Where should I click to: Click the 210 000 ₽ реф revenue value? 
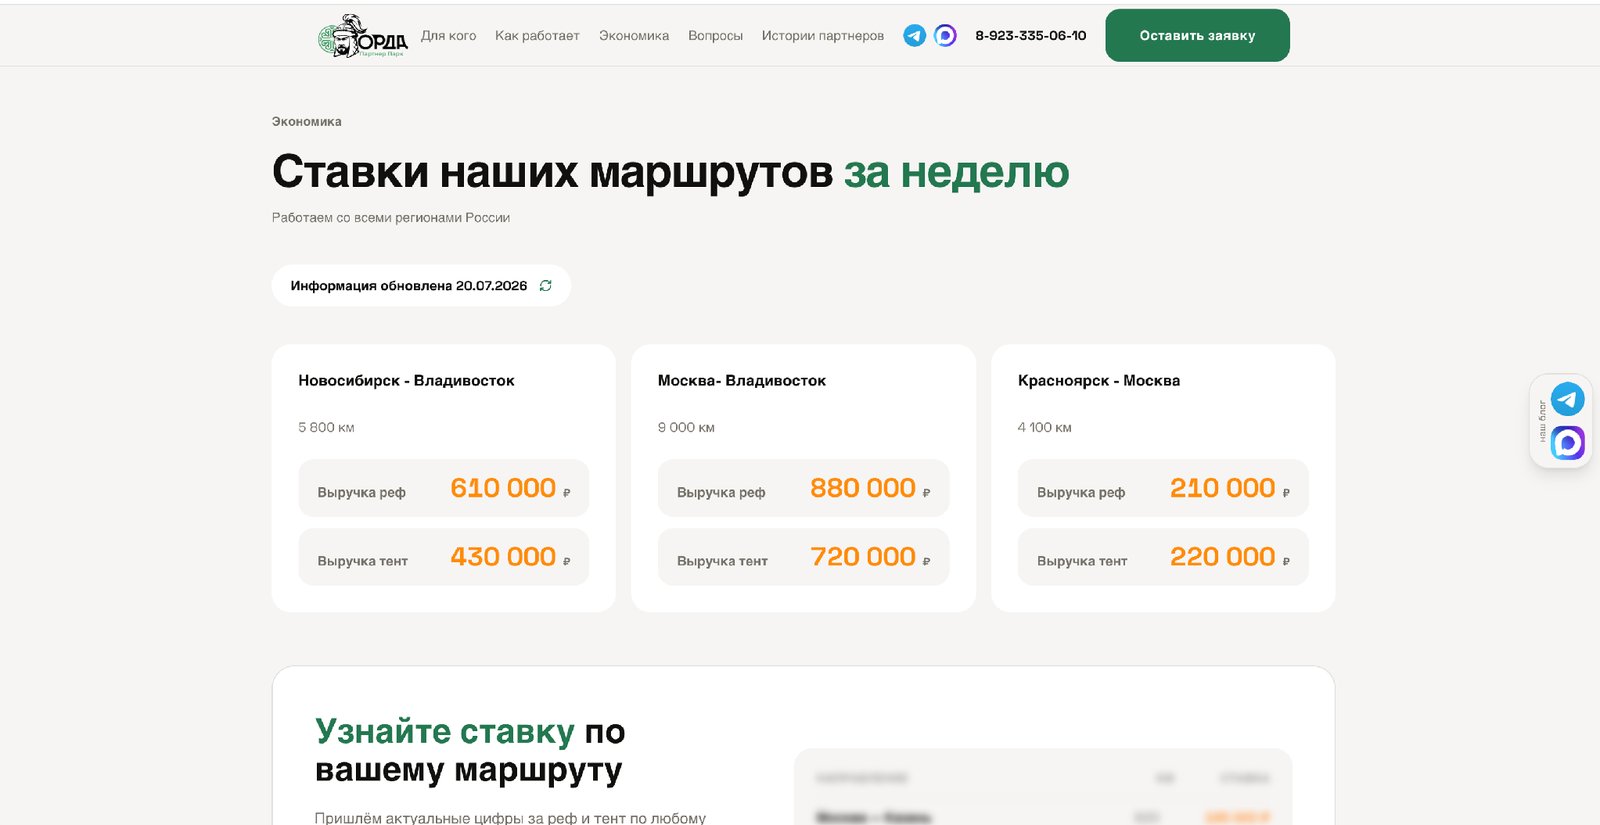(x=1230, y=488)
